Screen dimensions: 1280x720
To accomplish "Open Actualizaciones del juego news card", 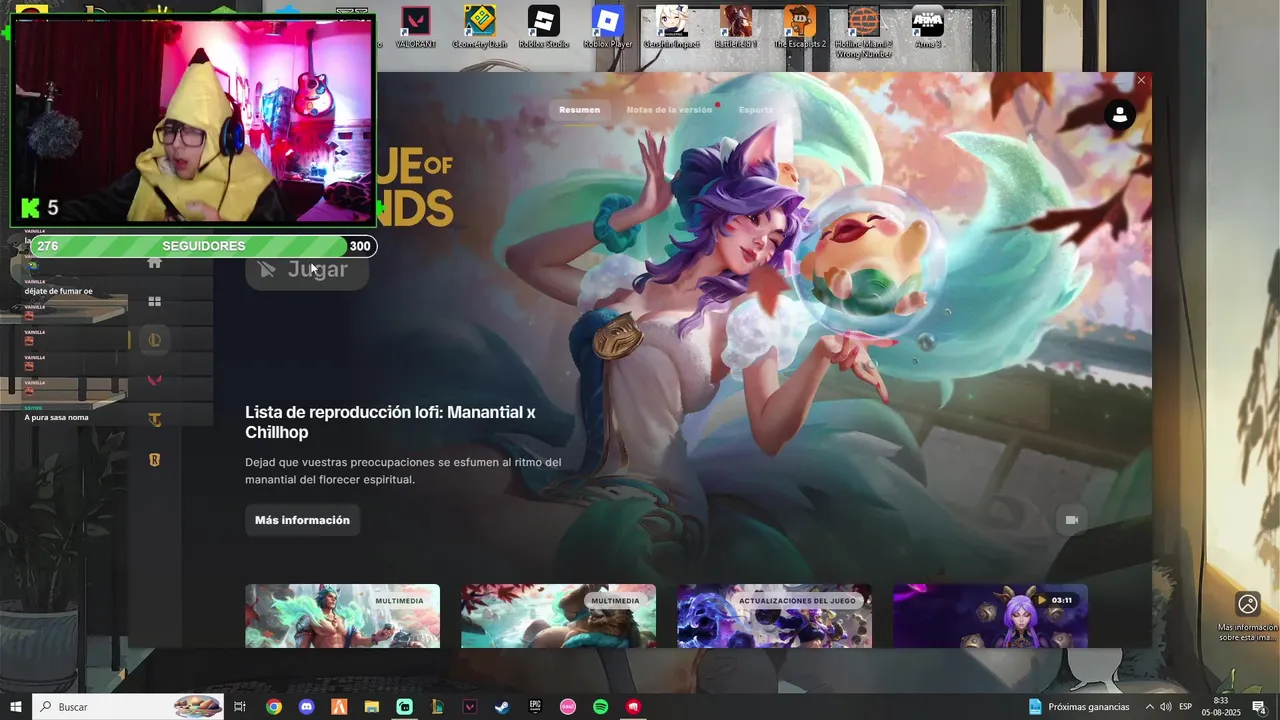I will (x=774, y=616).
